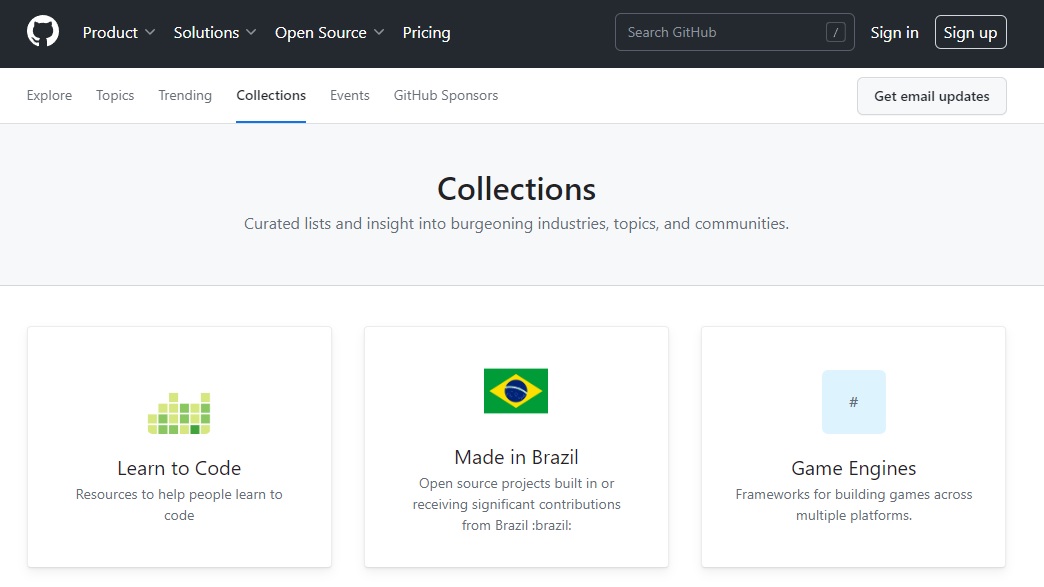Click the Sign up button
Viewport: 1044px width, 587px height.
tap(970, 32)
